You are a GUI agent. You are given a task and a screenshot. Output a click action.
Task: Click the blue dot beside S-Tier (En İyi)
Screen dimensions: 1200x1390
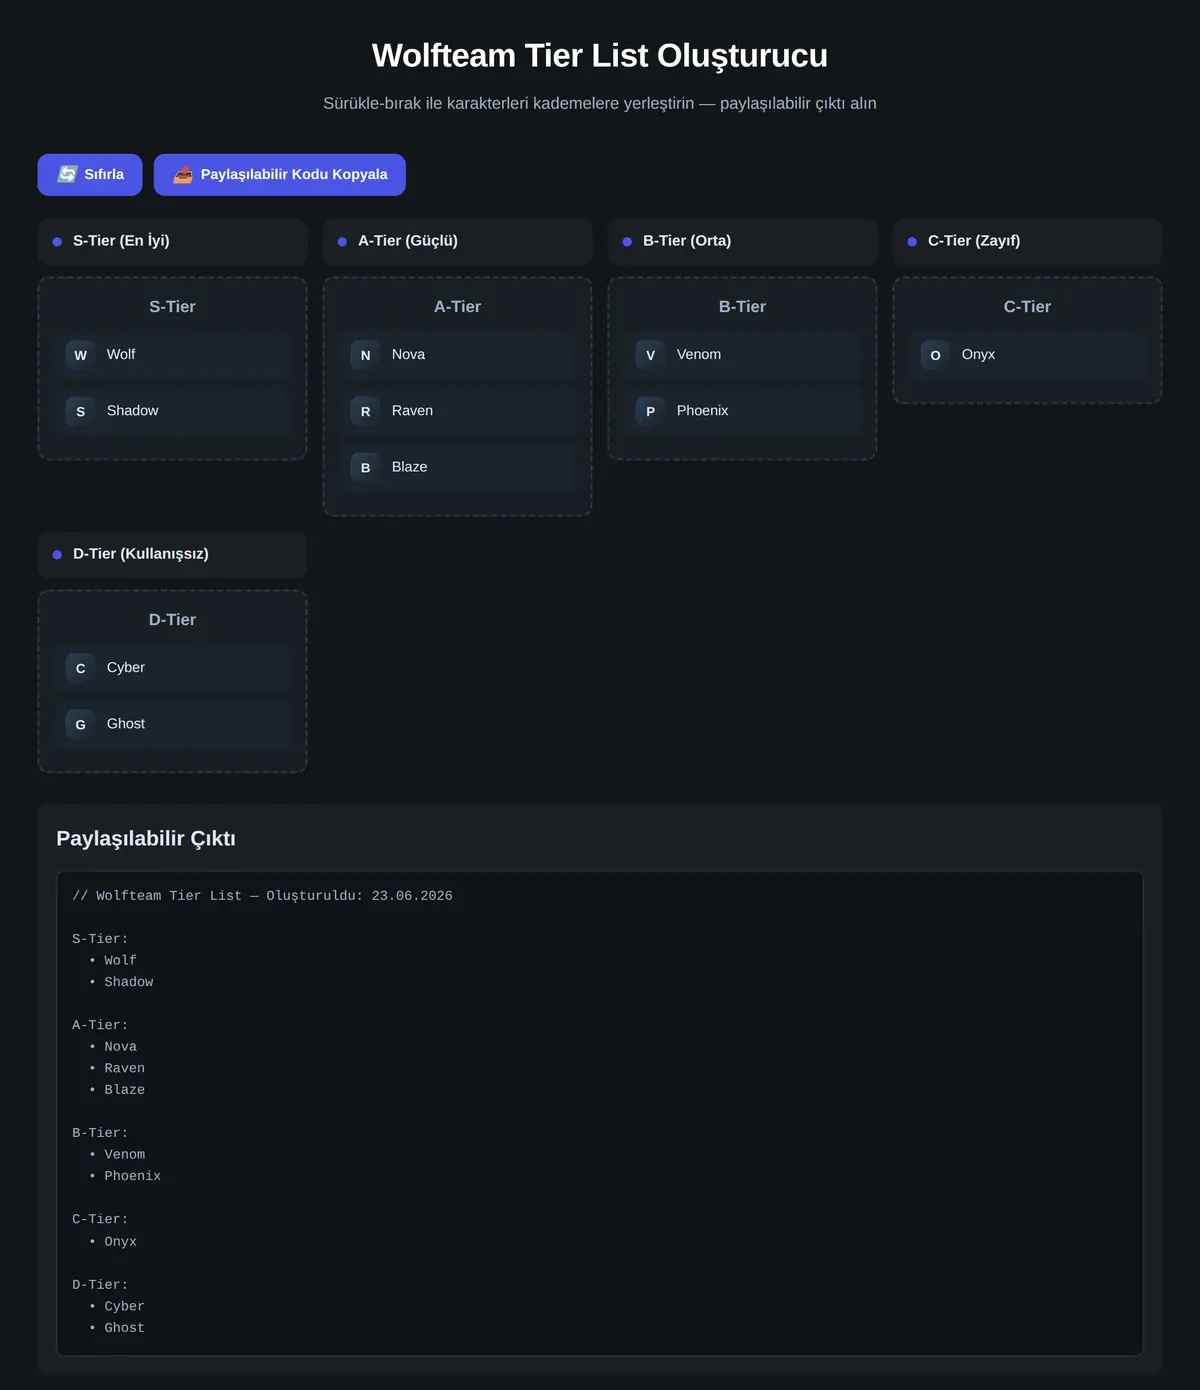[57, 242]
